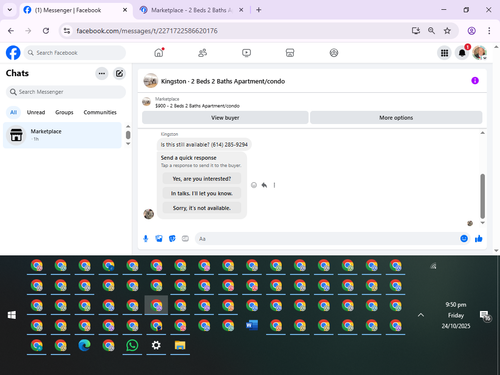Send quick reply 'In talks. I'll let you know.'
The image size is (500, 375).
tap(202, 193)
